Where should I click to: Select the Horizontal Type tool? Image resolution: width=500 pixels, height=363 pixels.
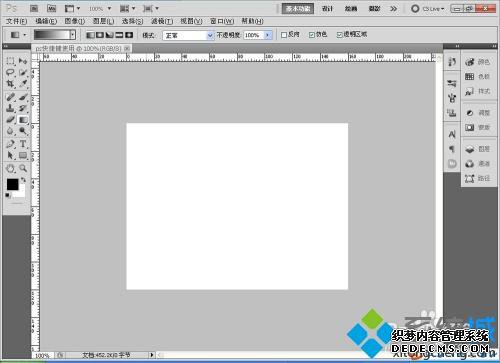pos(23,144)
